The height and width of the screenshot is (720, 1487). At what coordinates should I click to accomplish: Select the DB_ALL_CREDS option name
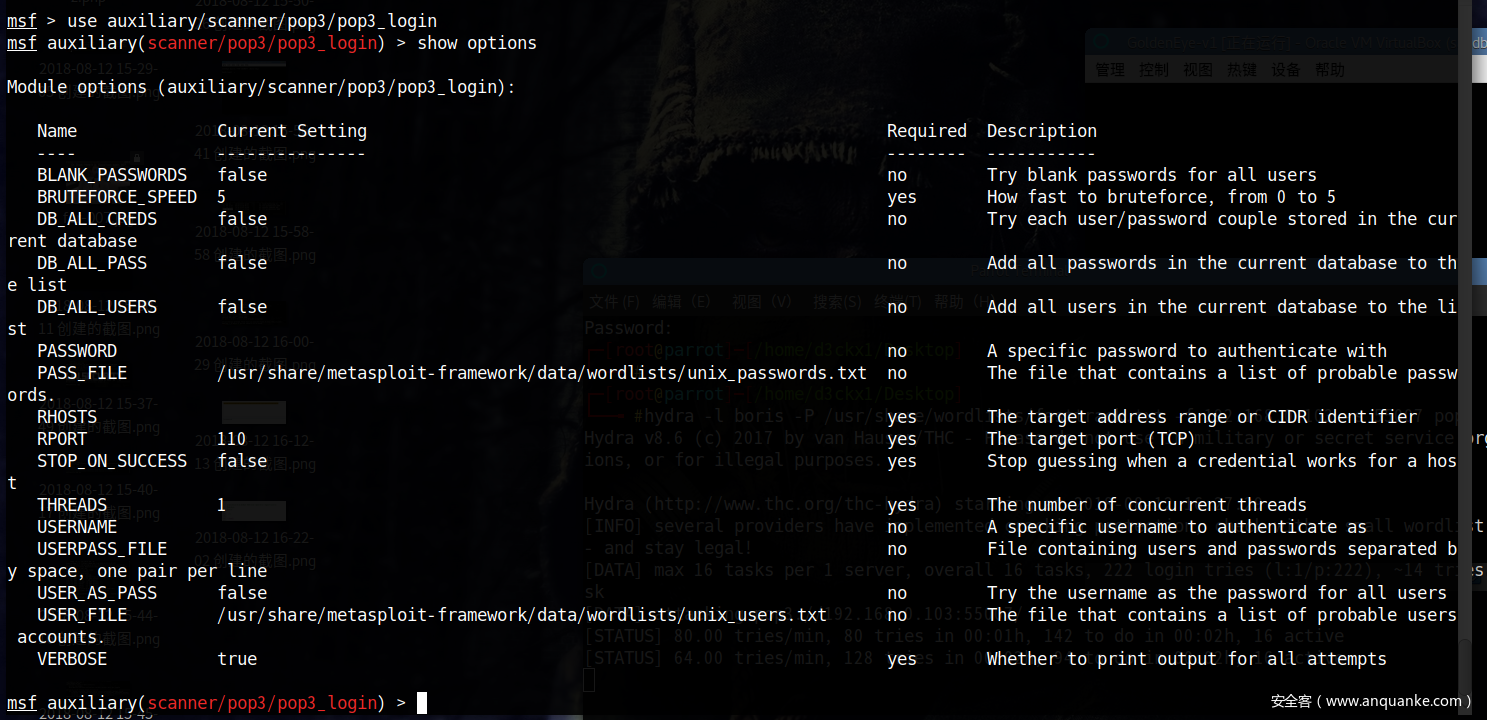[97, 219]
